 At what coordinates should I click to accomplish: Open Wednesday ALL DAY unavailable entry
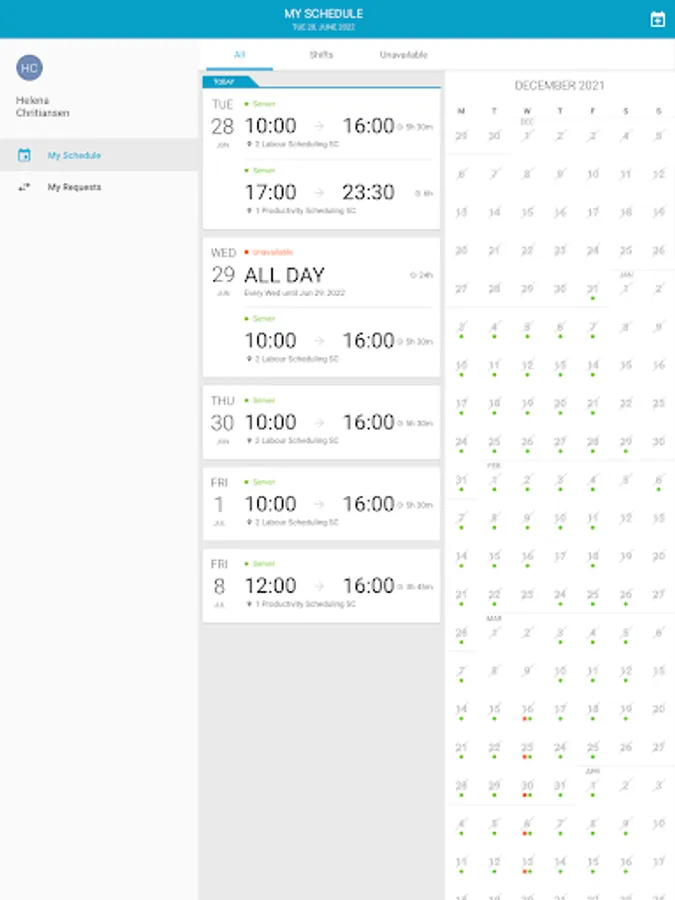point(321,273)
